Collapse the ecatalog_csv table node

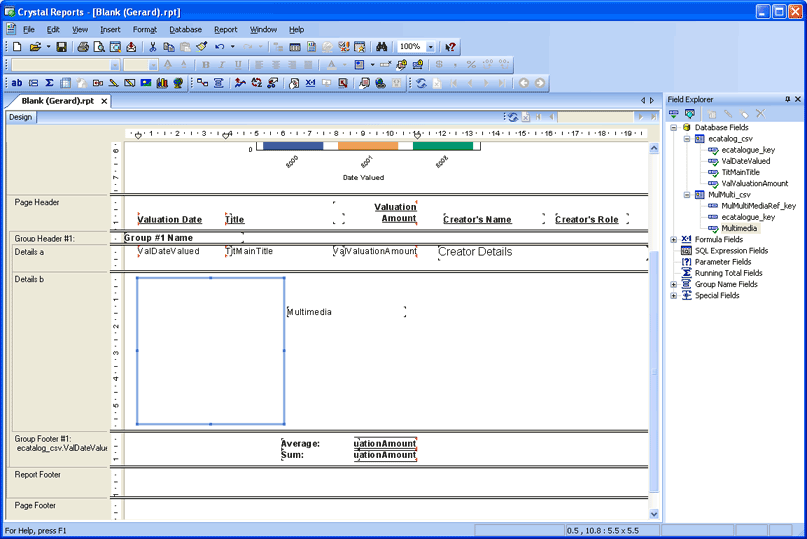tap(686, 139)
